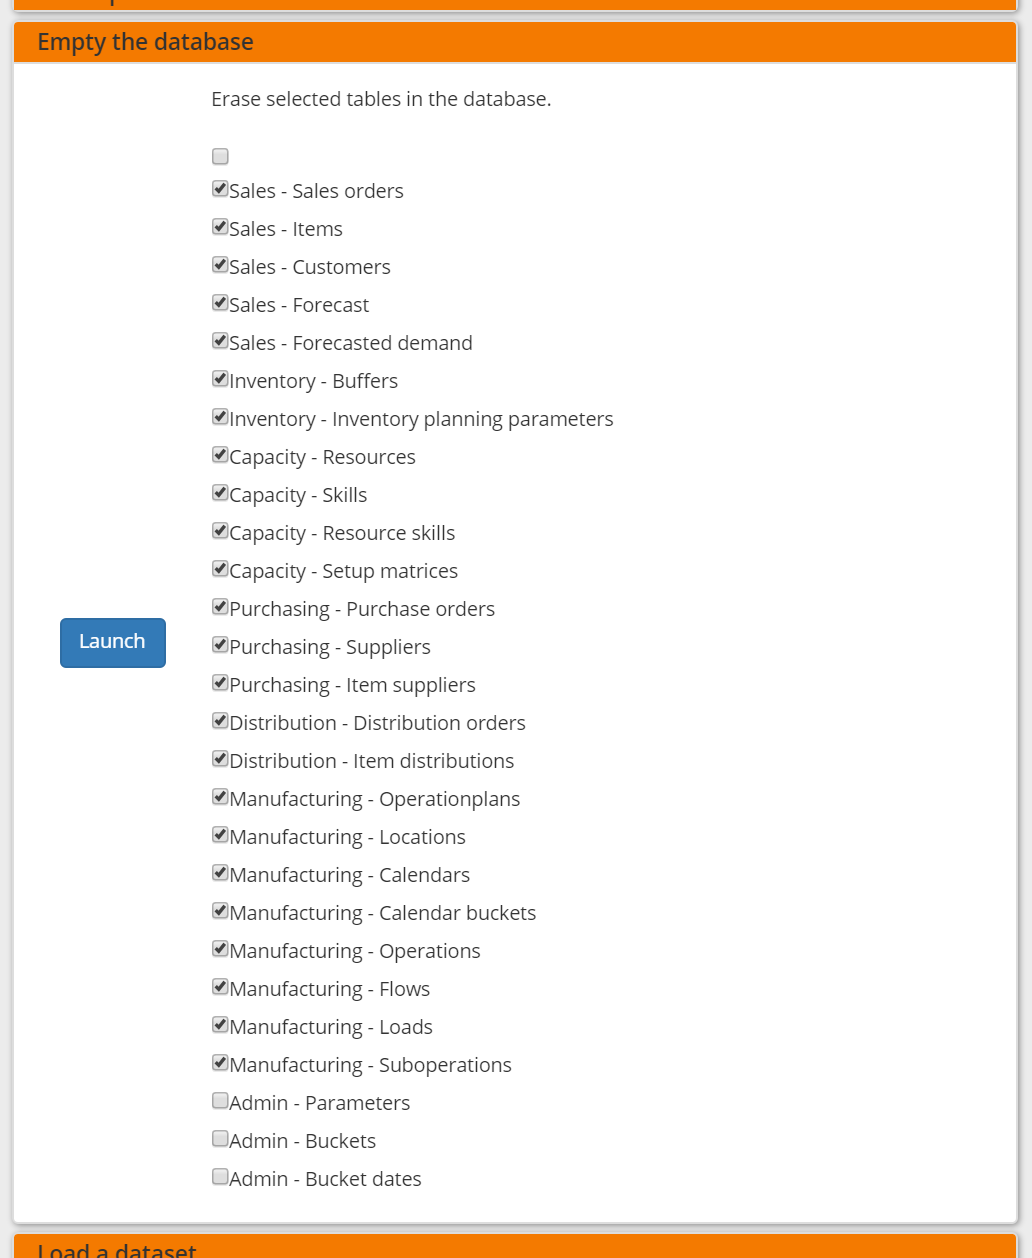Uncheck Capacity - Skills checkbox

pos(220,493)
